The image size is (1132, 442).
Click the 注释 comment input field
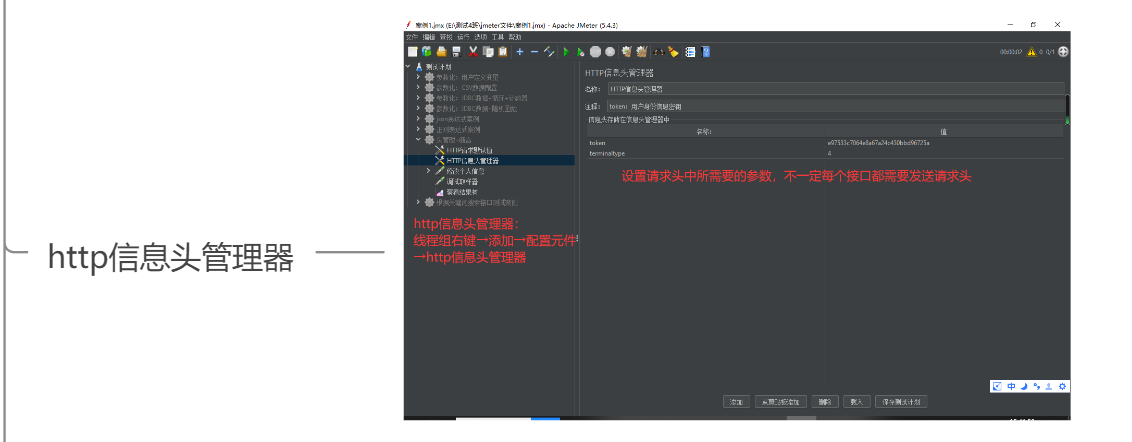[x=835, y=107]
